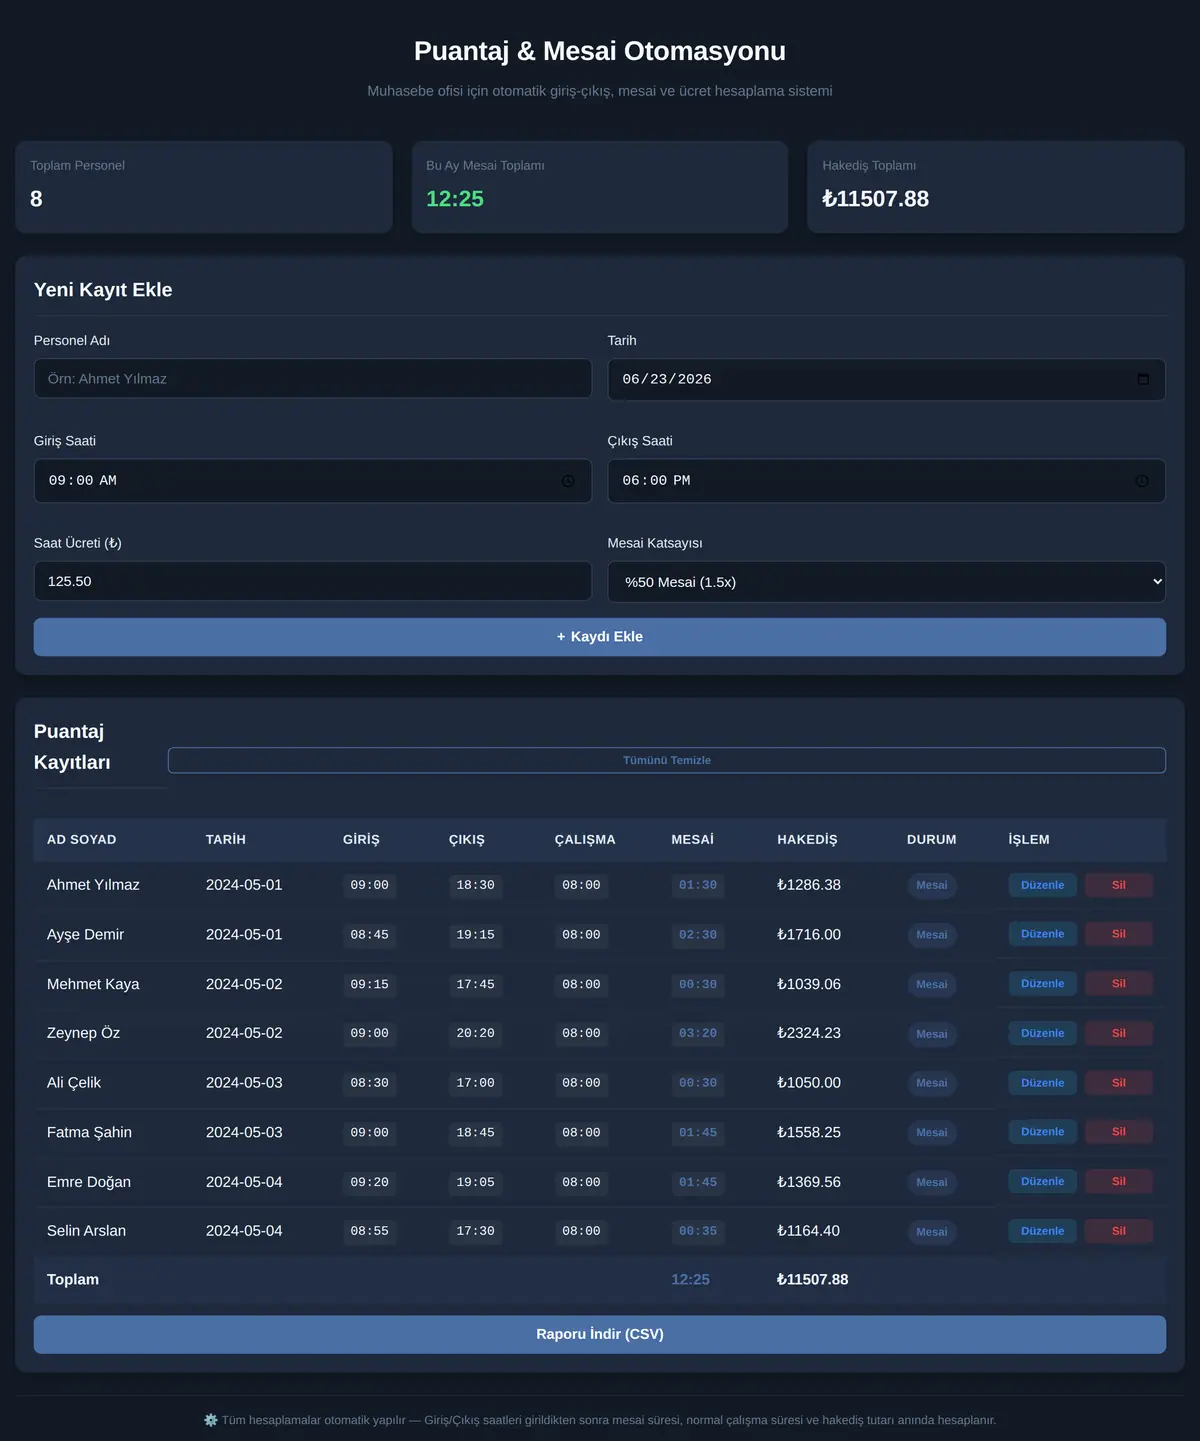Edit Ali Çelik's timesheet entry
The width and height of the screenshot is (1200, 1441).
point(1042,1083)
